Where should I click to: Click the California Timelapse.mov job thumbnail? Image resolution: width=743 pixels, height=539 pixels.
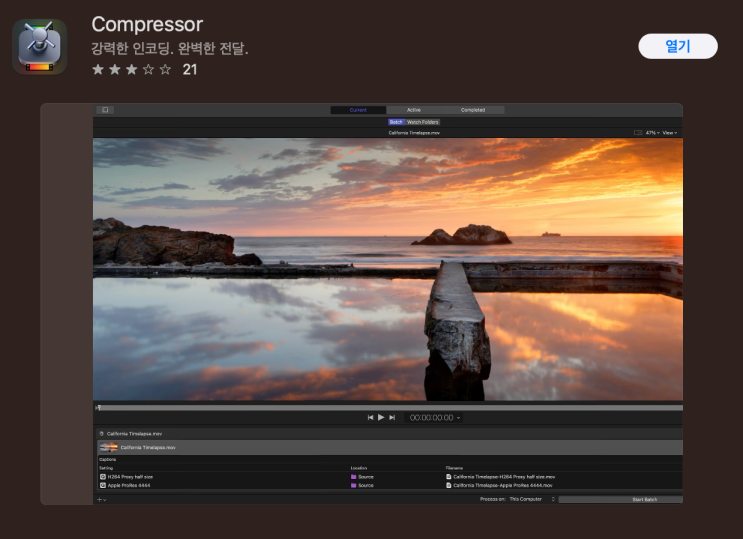pyautogui.click(x=108, y=447)
